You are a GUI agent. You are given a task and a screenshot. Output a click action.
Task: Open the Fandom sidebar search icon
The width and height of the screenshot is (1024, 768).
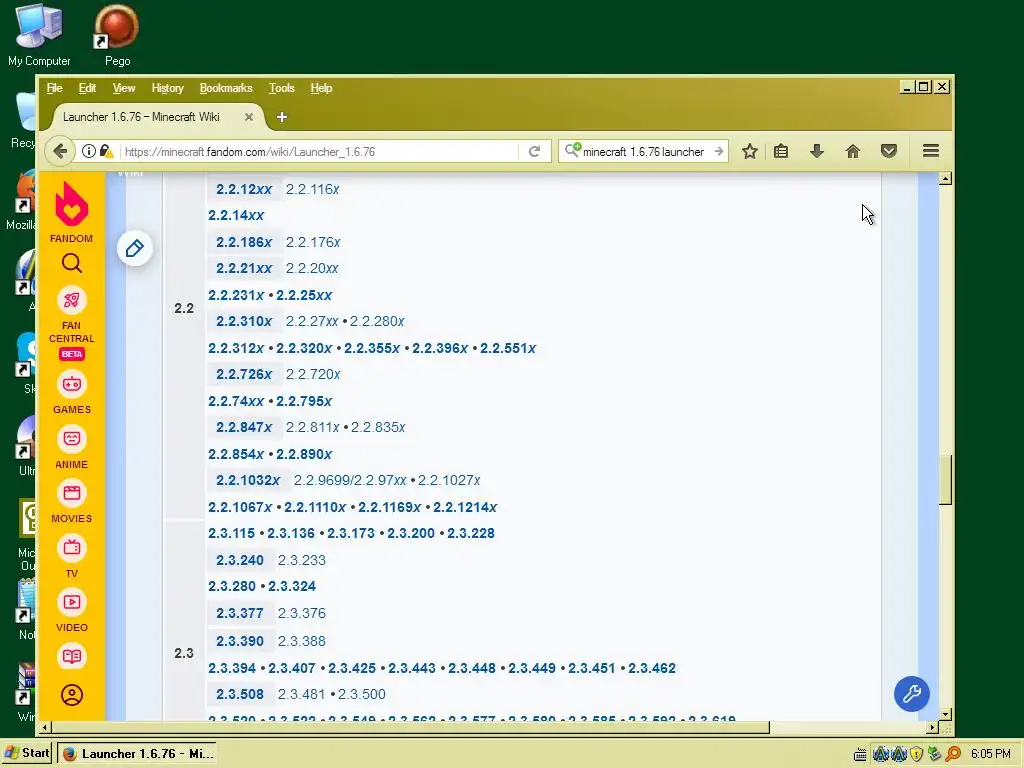pyautogui.click(x=72, y=263)
